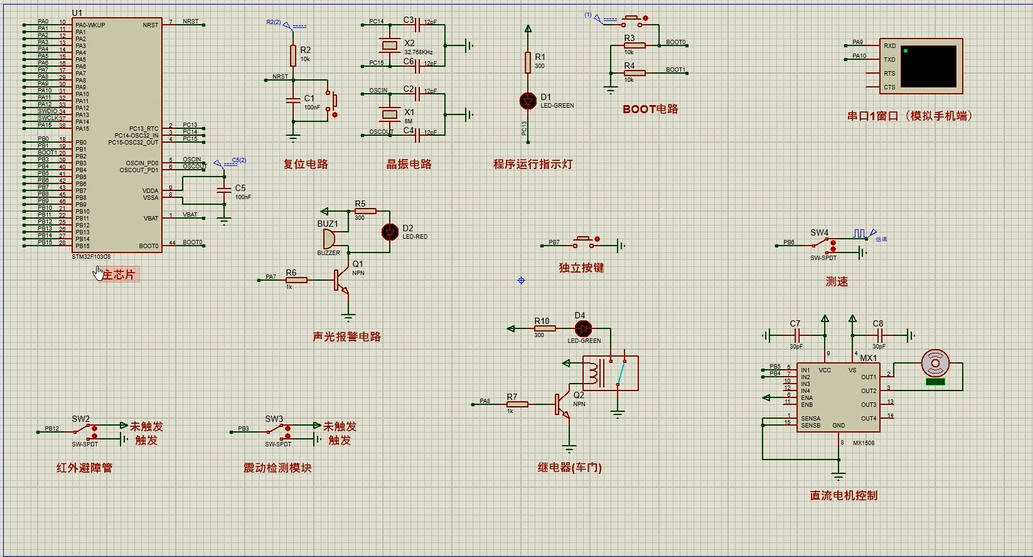
Task: Select capacitor C5 near VDDA
Action: point(224,189)
